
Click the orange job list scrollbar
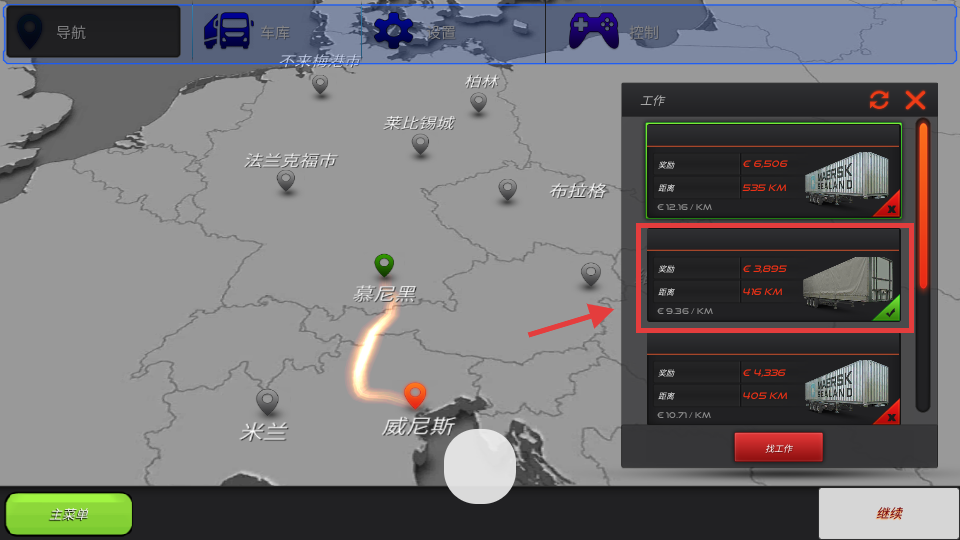click(x=923, y=205)
